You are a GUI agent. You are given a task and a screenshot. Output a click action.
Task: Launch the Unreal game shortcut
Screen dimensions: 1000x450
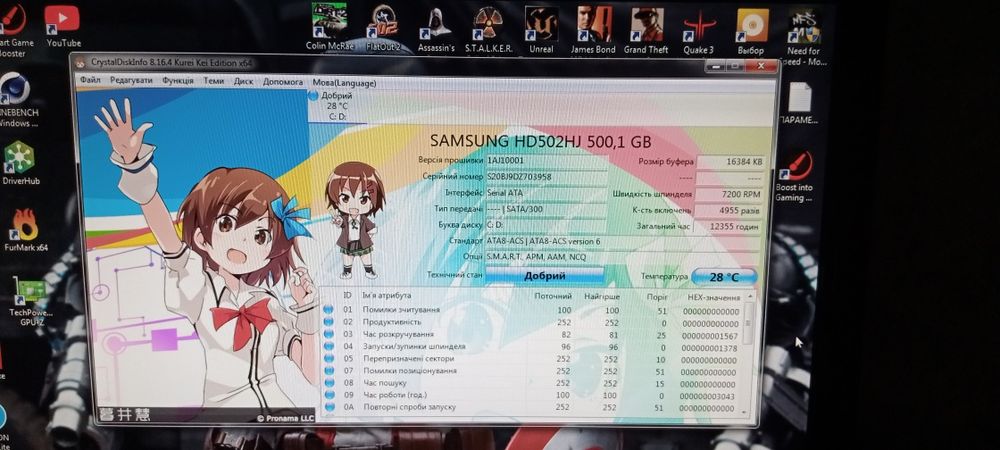[x=541, y=29]
